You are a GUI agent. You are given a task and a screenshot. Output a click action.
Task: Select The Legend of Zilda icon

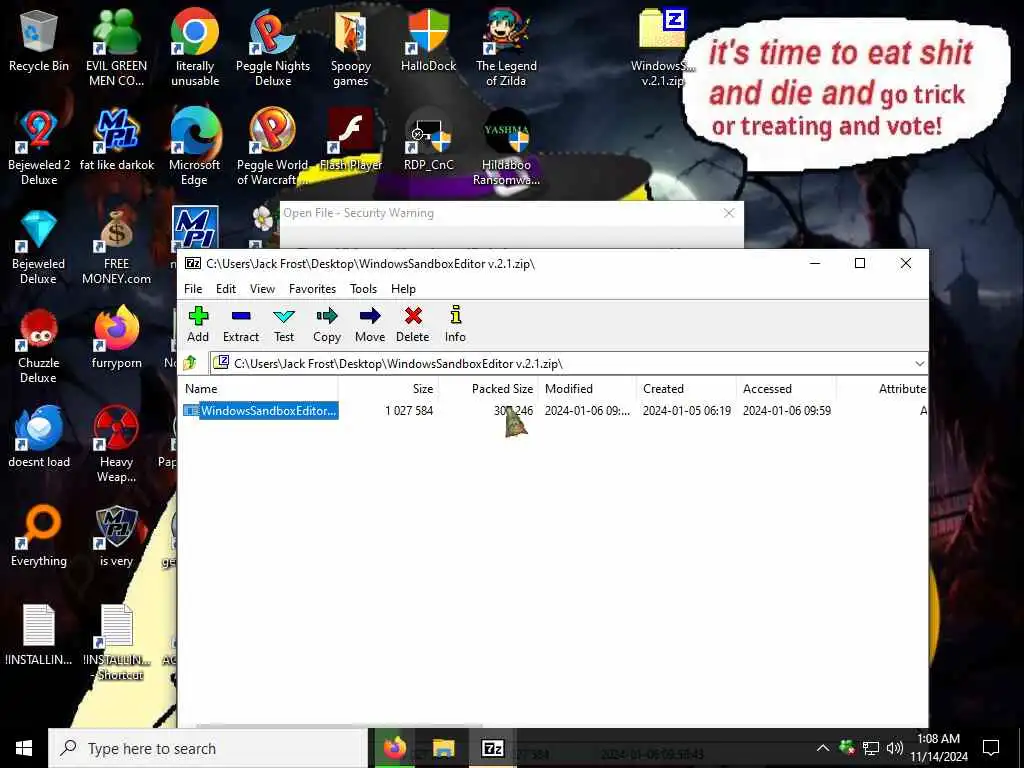coord(506,48)
